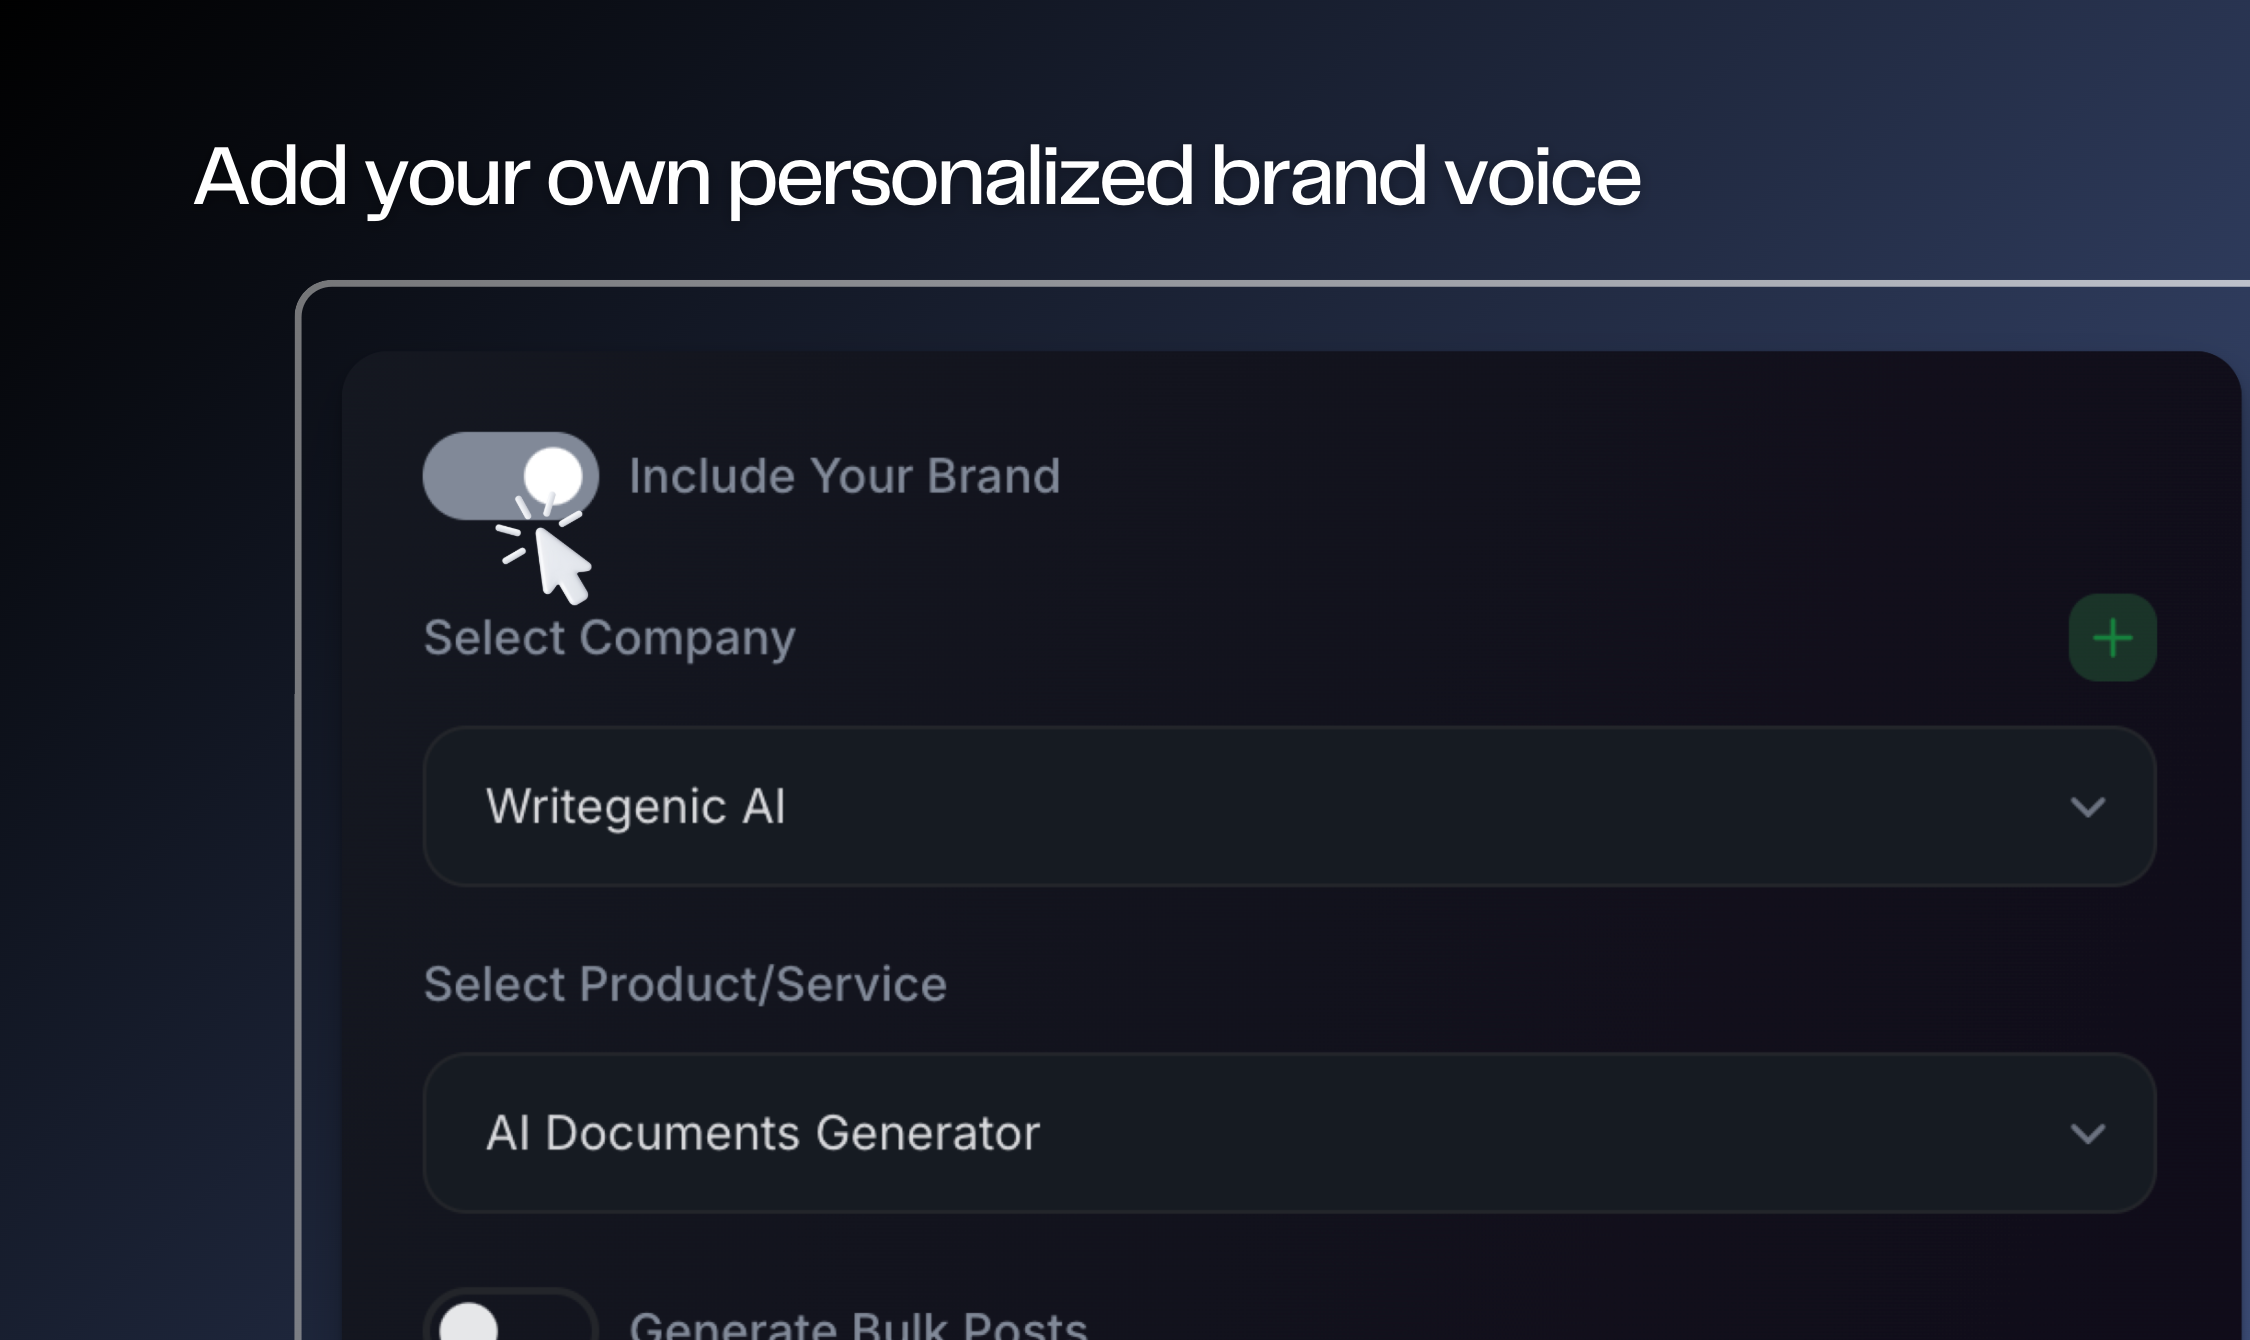Click the white knob of Generate Bulk Posts switch

pos(468,1322)
